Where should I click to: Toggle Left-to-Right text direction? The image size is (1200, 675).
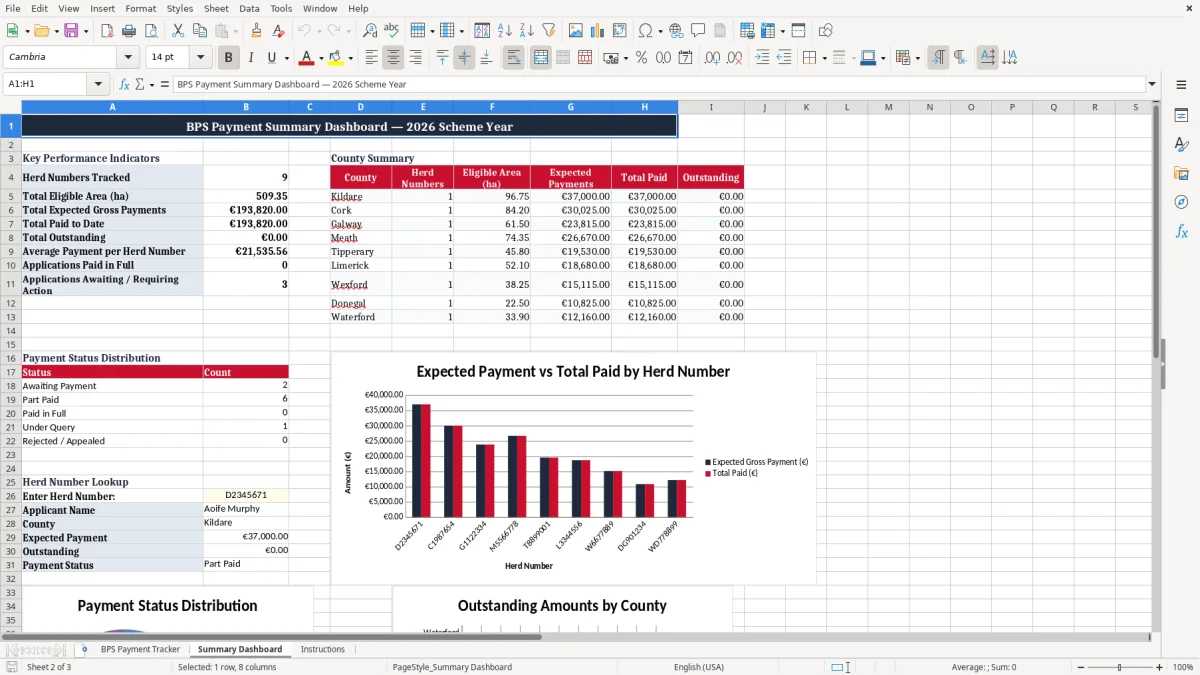tap(938, 58)
